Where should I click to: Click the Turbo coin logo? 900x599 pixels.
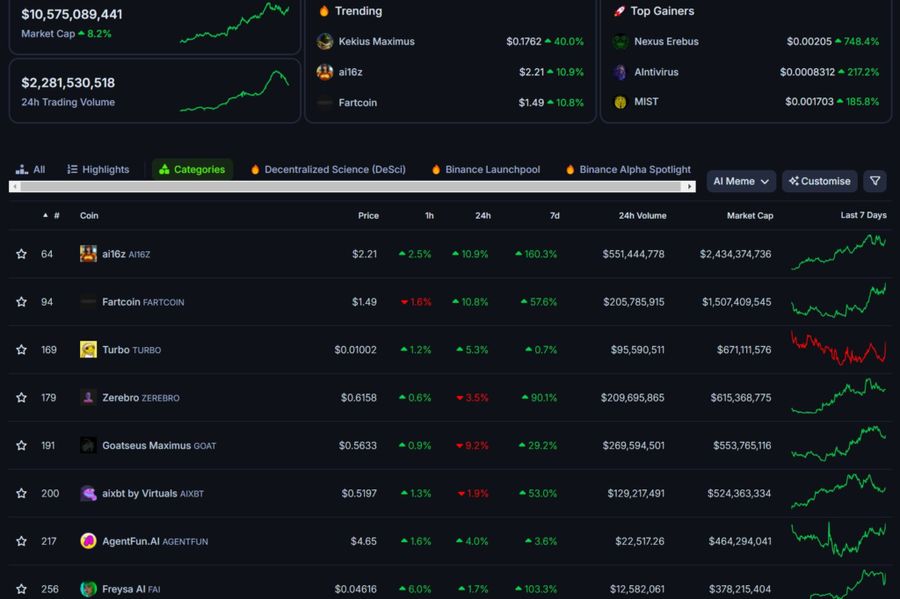tap(88, 349)
